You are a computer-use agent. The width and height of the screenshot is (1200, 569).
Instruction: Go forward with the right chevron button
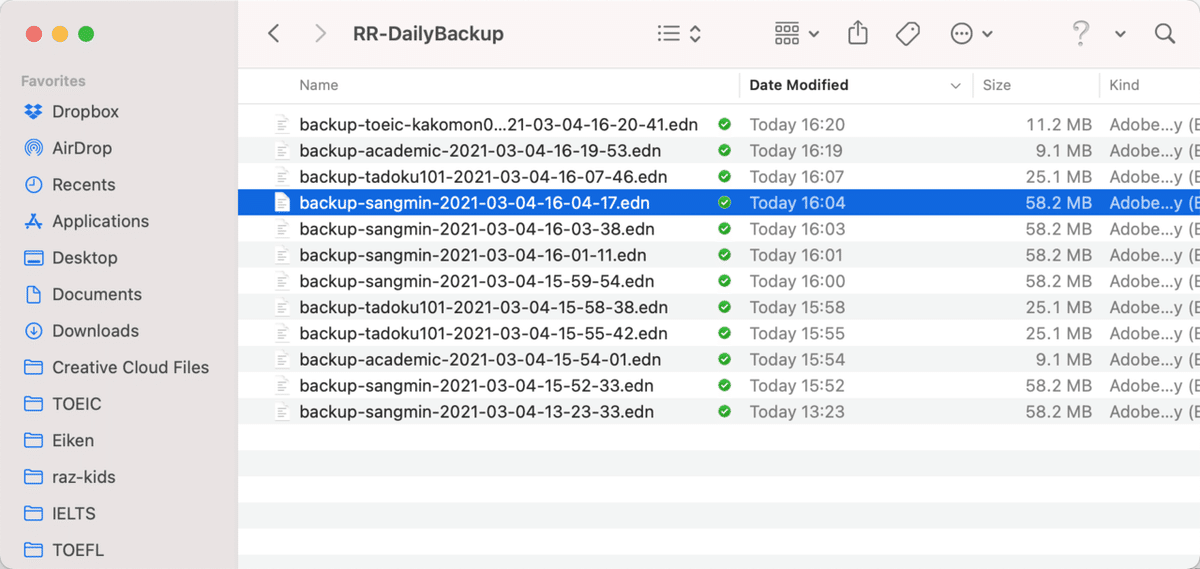[320, 34]
